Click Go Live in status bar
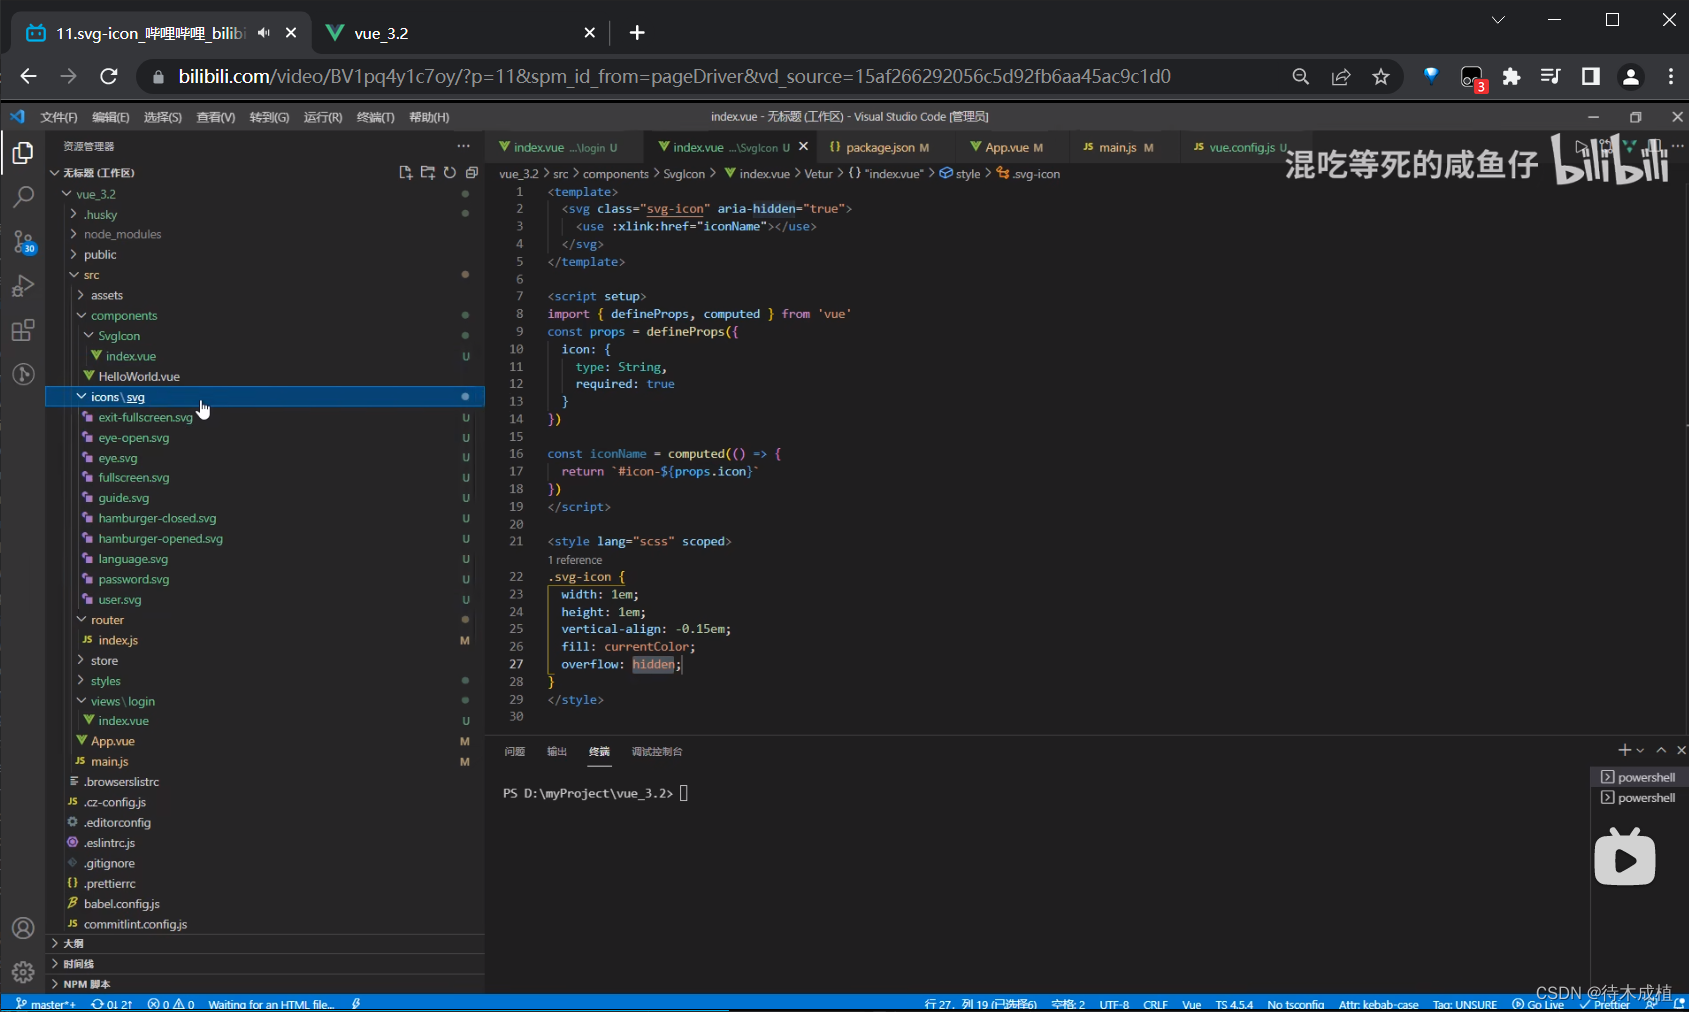This screenshot has height=1012, width=1689. 1538,1004
